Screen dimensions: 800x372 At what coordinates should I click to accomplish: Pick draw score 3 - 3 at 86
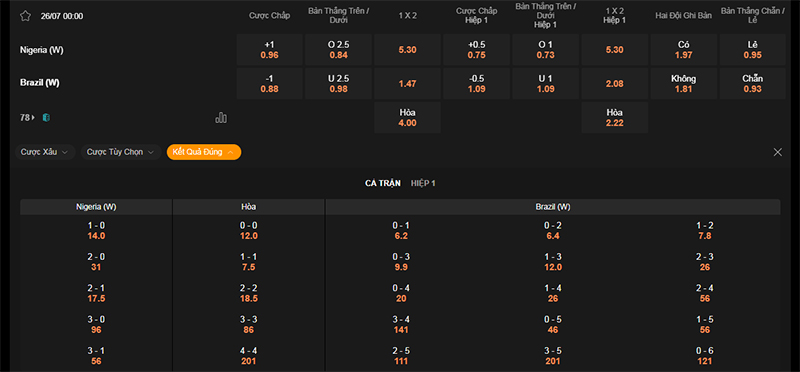pos(248,325)
